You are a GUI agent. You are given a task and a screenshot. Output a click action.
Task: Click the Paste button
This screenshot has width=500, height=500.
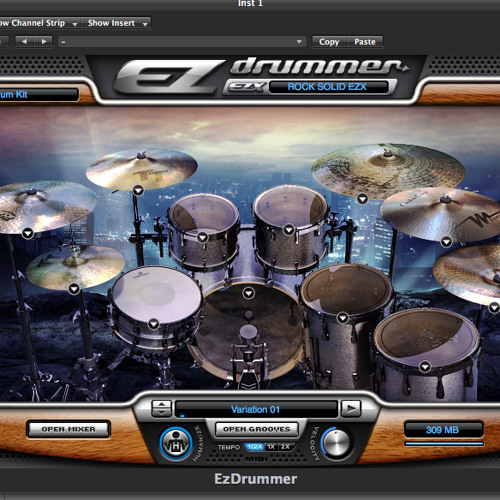(365, 42)
